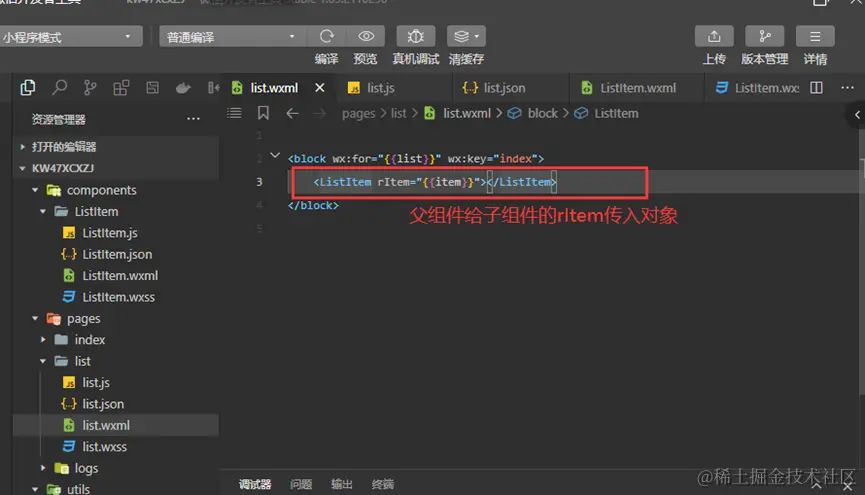Click the compile refresh icon
Screen dimensions: 865x495
(327, 36)
